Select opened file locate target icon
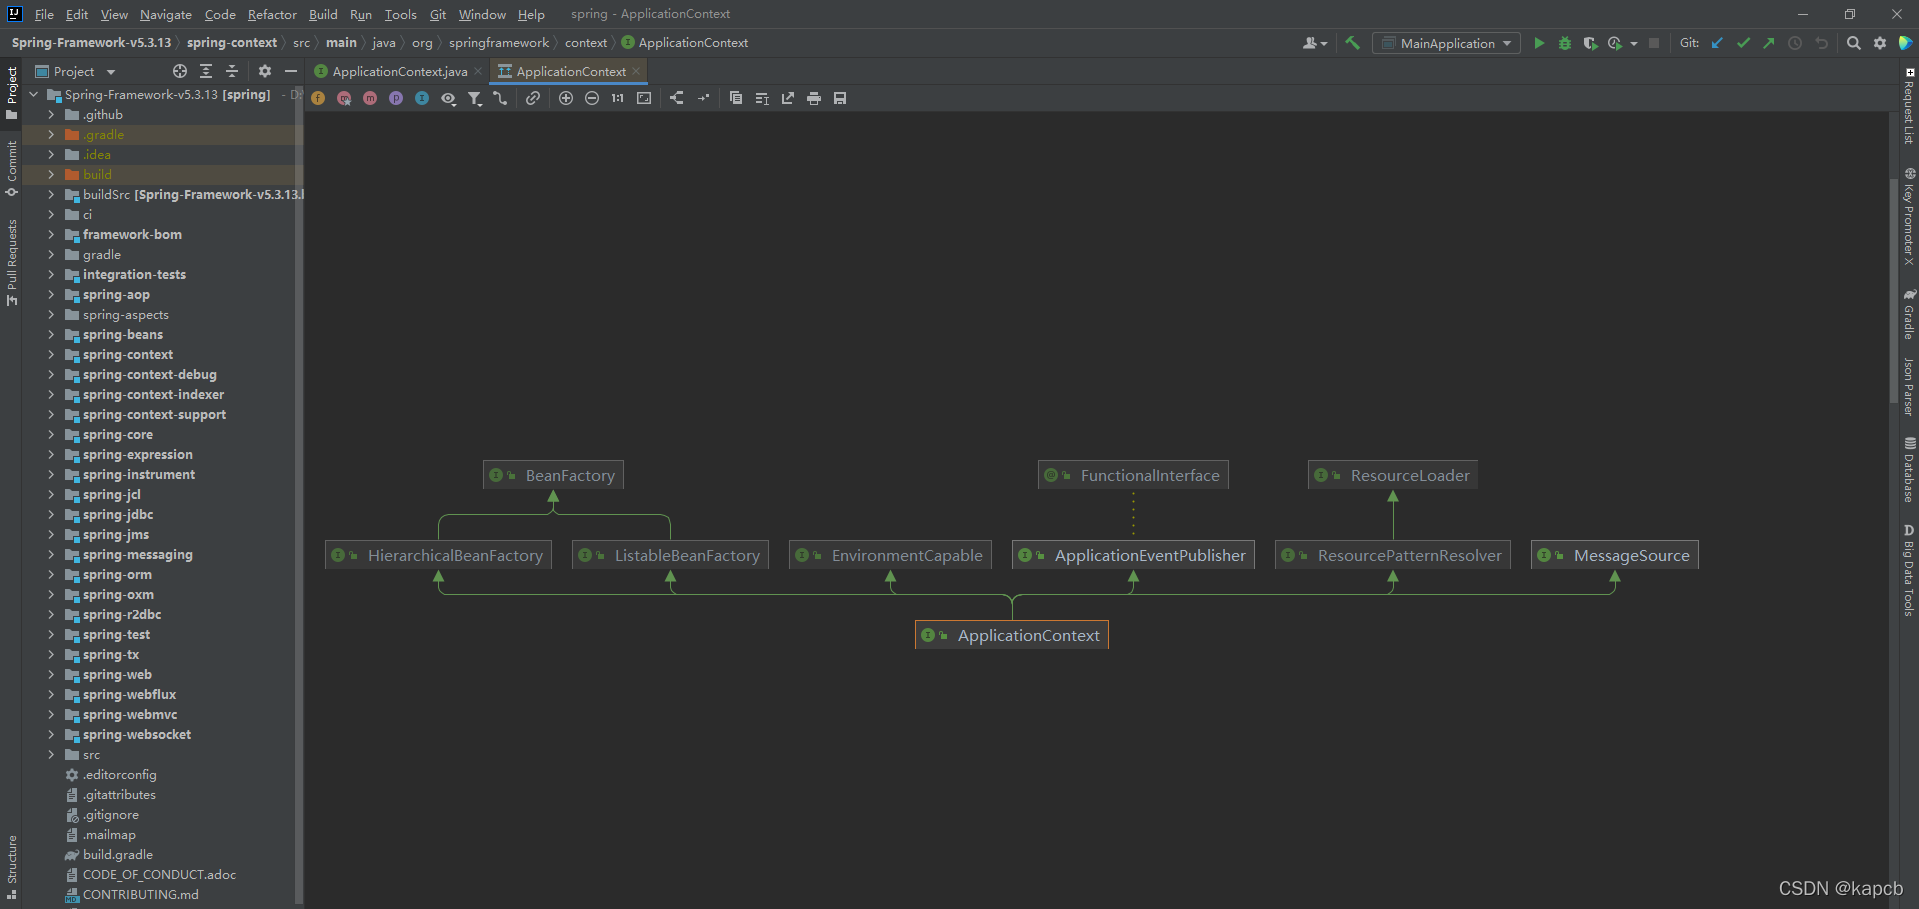This screenshot has height=909, width=1919. (180, 71)
